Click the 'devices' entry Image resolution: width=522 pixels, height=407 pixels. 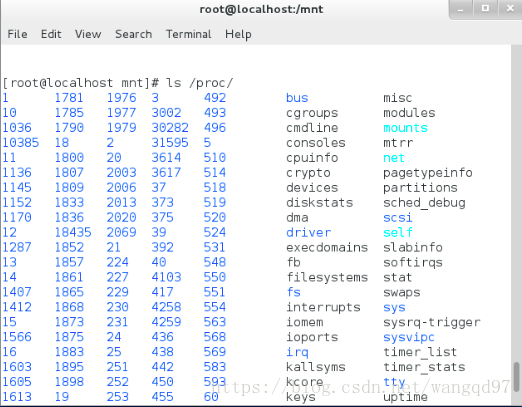(312, 188)
